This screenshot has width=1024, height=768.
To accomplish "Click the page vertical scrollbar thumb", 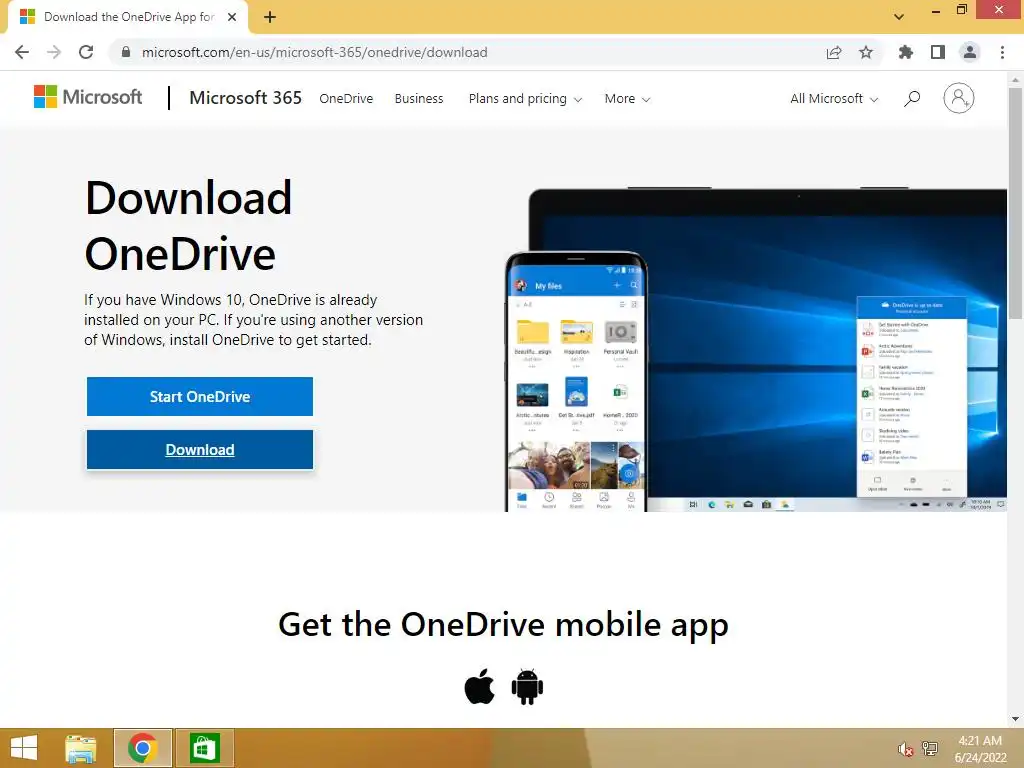I will pos(1015,202).
